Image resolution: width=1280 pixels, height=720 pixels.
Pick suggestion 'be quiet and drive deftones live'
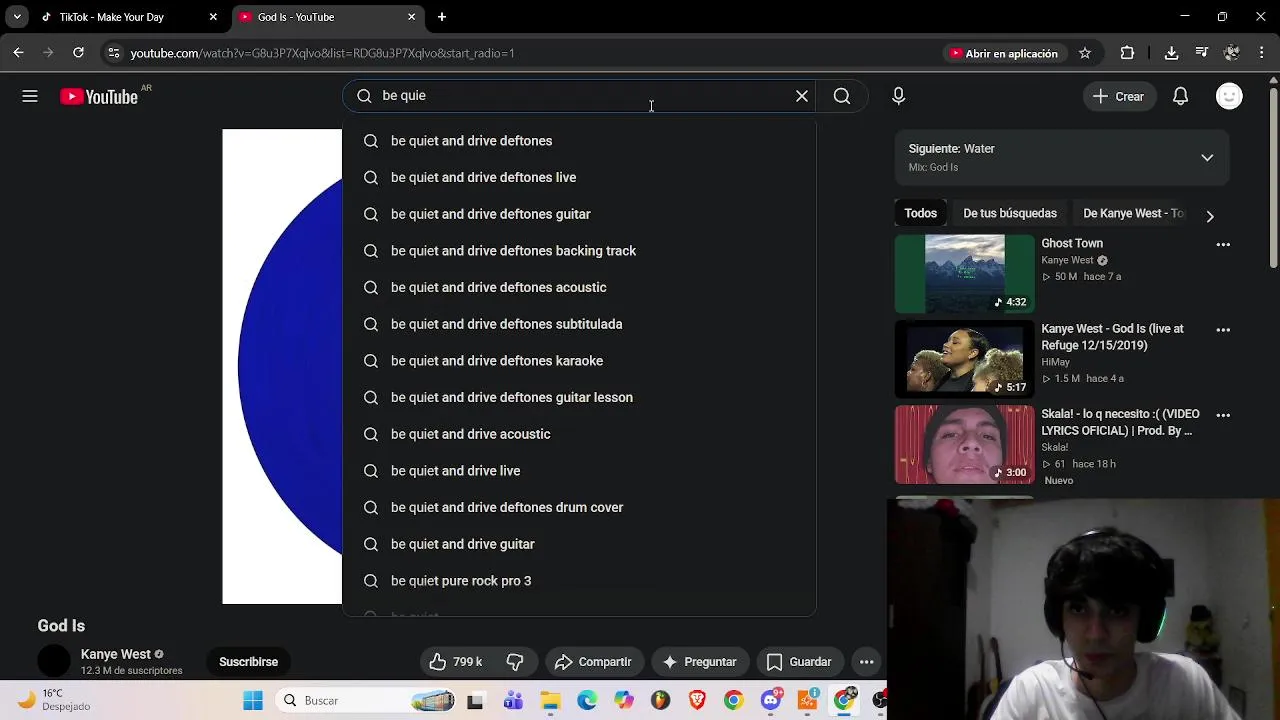[579, 177]
